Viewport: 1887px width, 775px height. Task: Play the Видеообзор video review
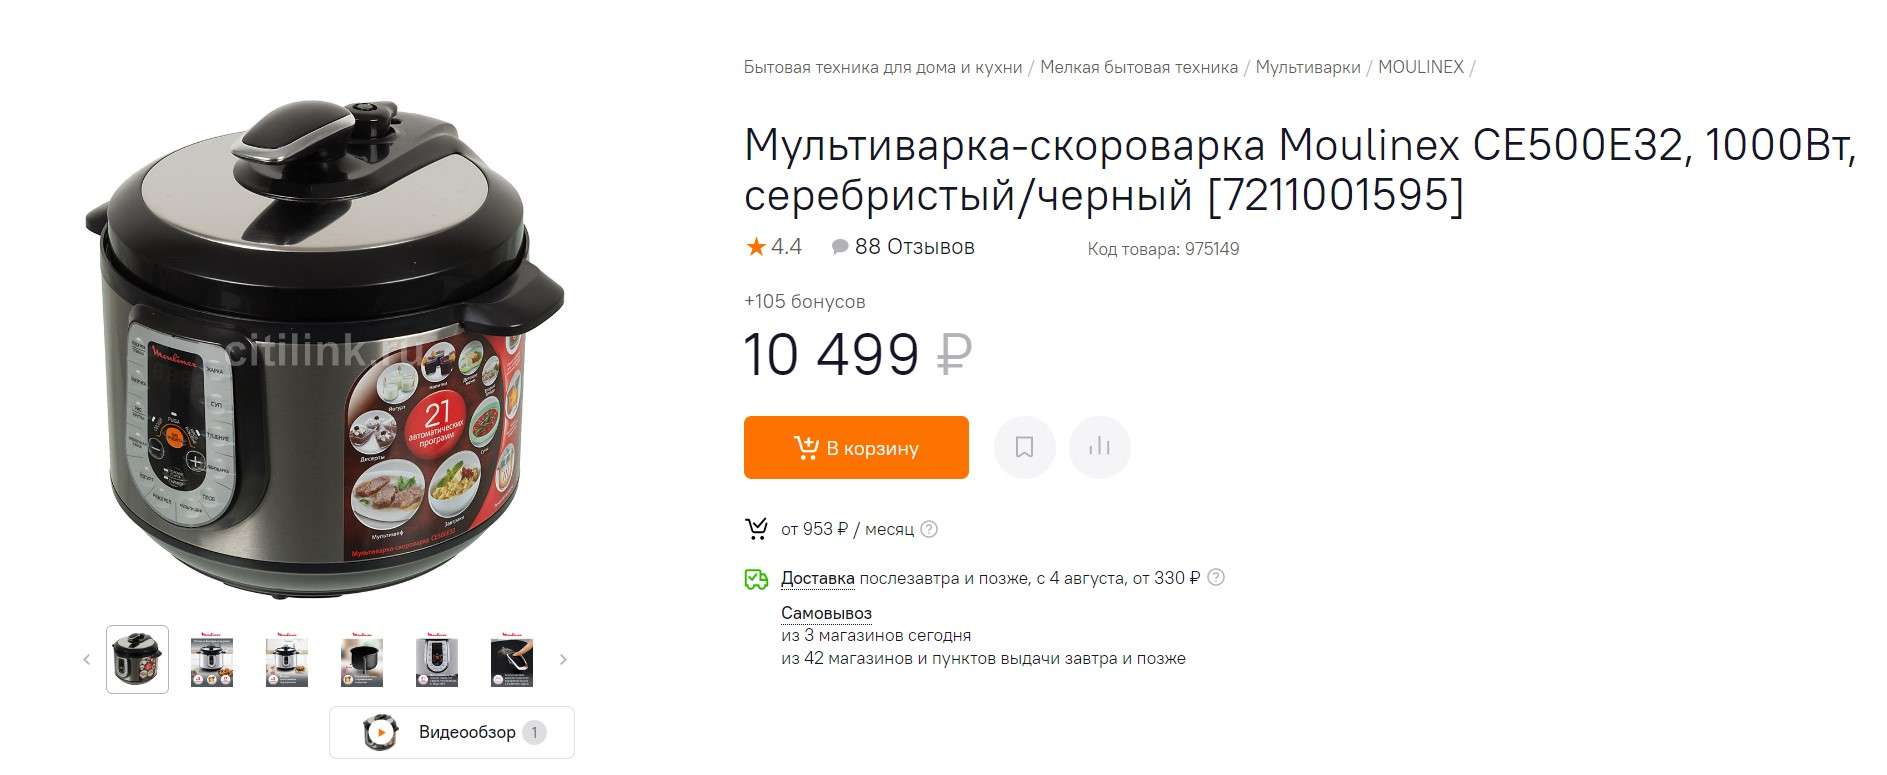[452, 732]
